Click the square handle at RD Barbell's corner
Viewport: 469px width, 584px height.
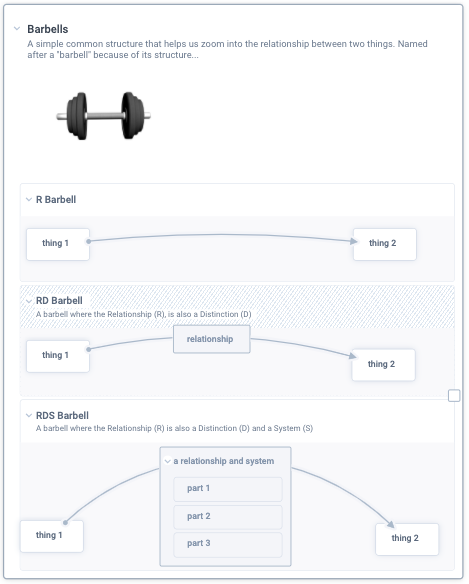click(x=454, y=396)
